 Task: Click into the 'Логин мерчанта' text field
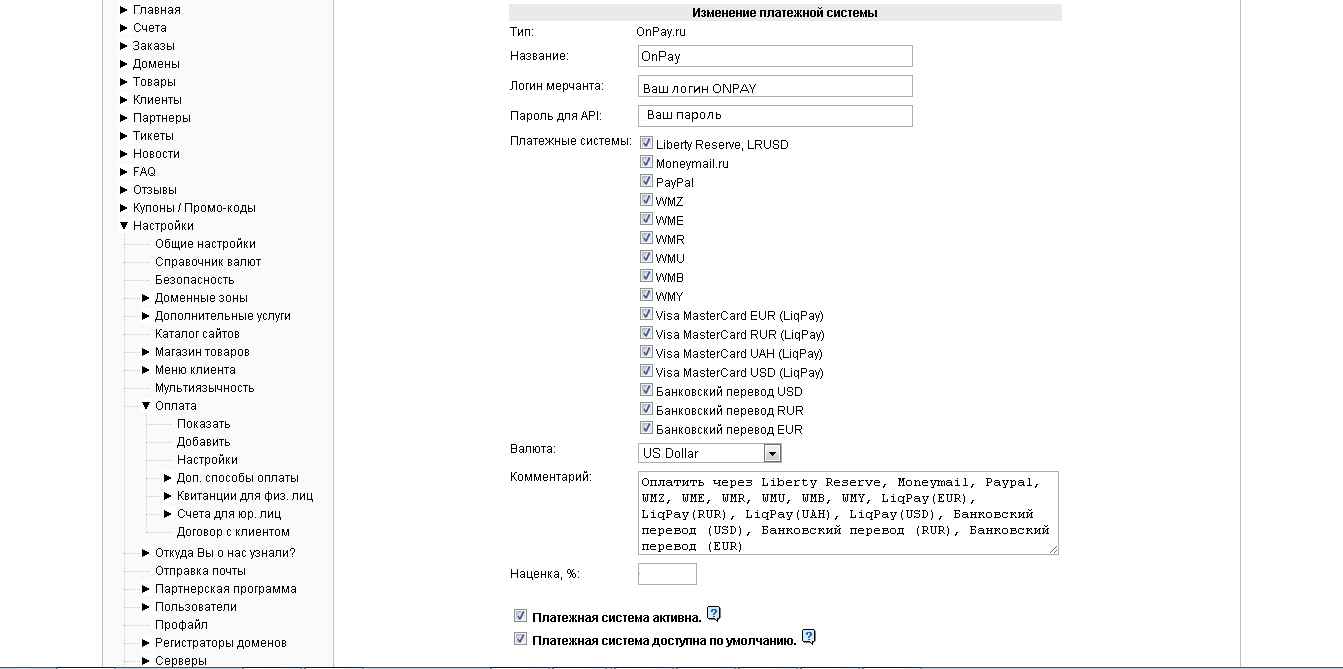[775, 87]
